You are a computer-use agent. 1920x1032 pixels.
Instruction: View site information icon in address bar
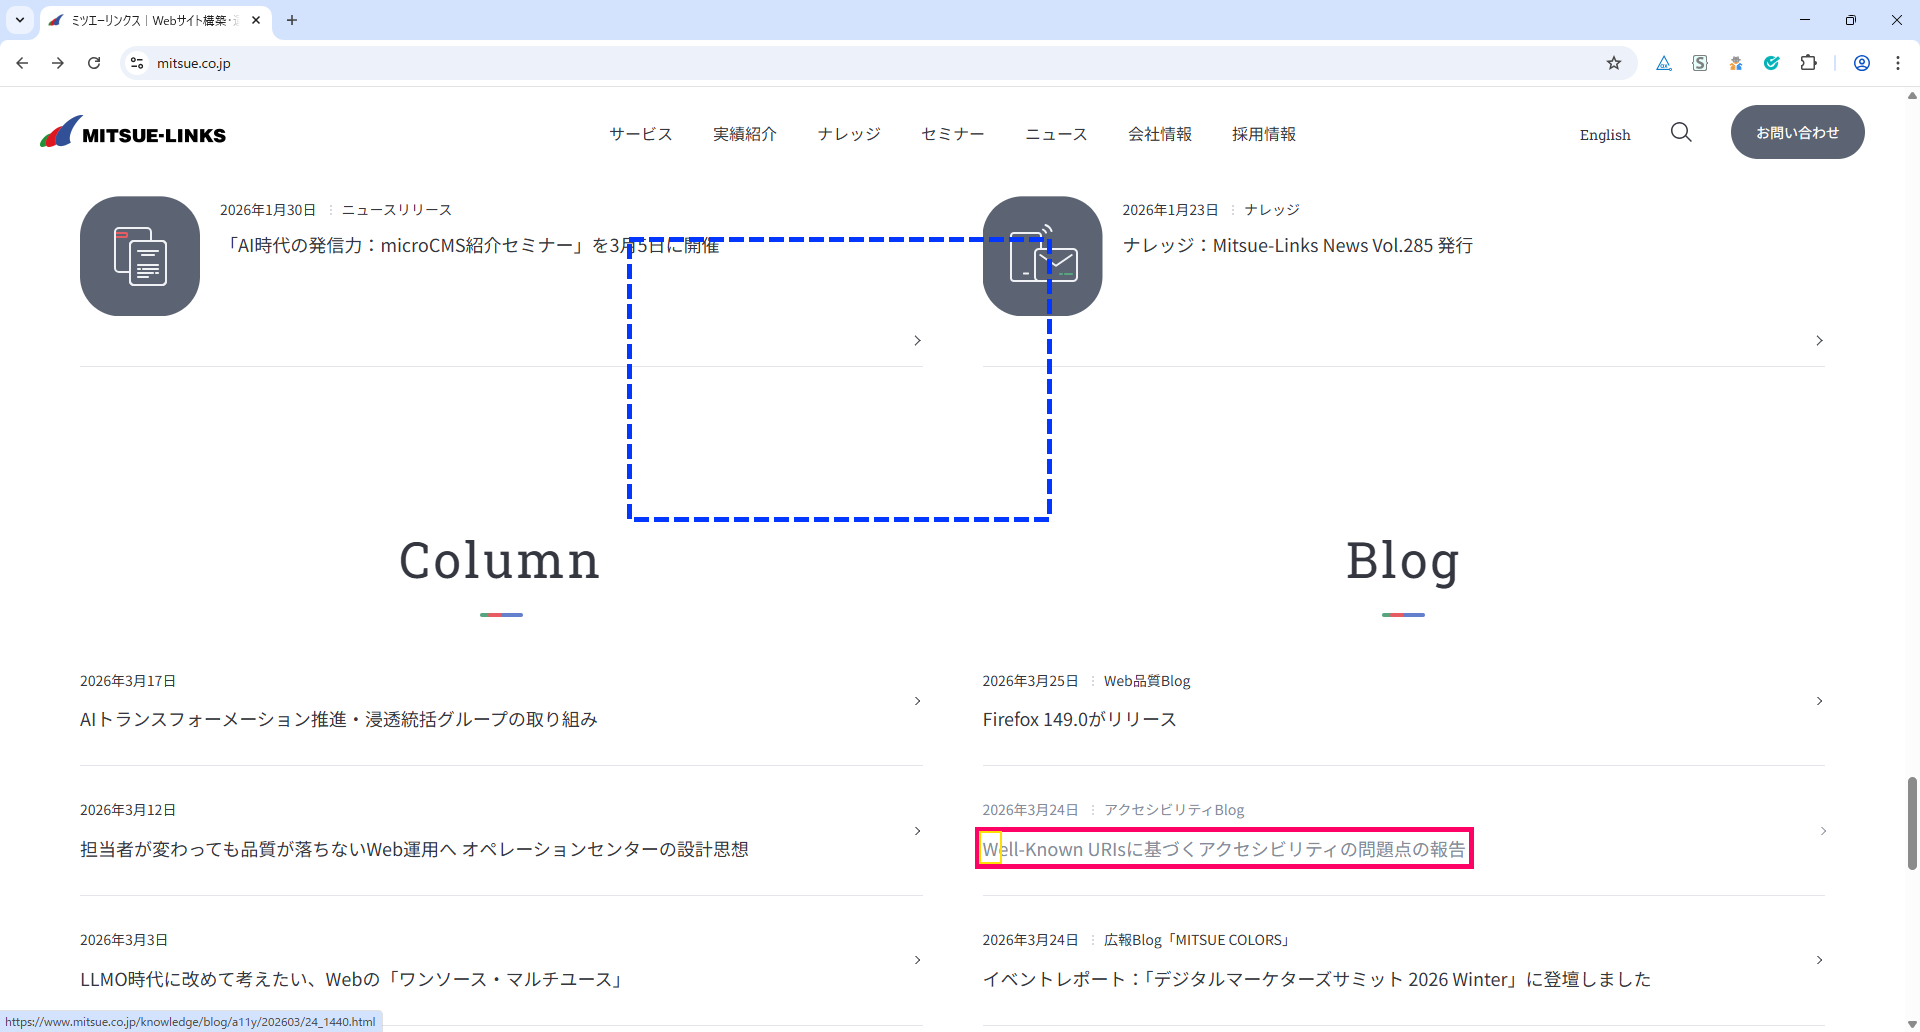coord(137,63)
